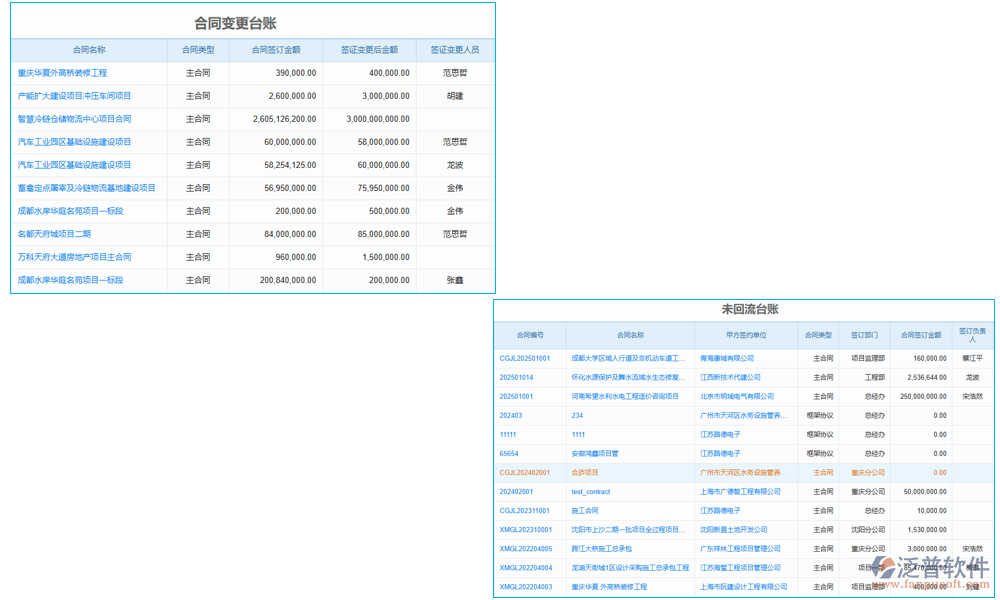Image resolution: width=1000 pixels, height=600 pixels.
Task: Click the 签证变更后金额 column header
Action: click(369, 49)
